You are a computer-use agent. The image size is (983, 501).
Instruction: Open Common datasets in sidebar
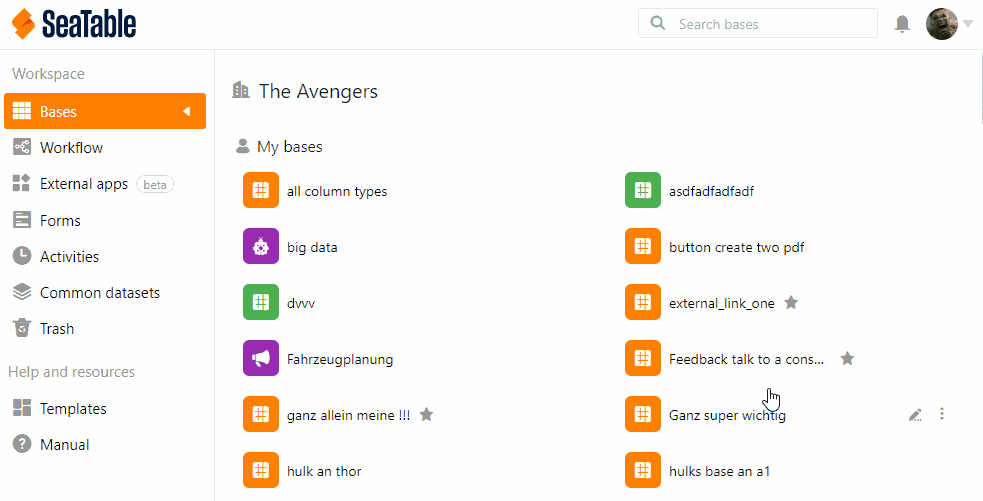pyautogui.click(x=99, y=293)
